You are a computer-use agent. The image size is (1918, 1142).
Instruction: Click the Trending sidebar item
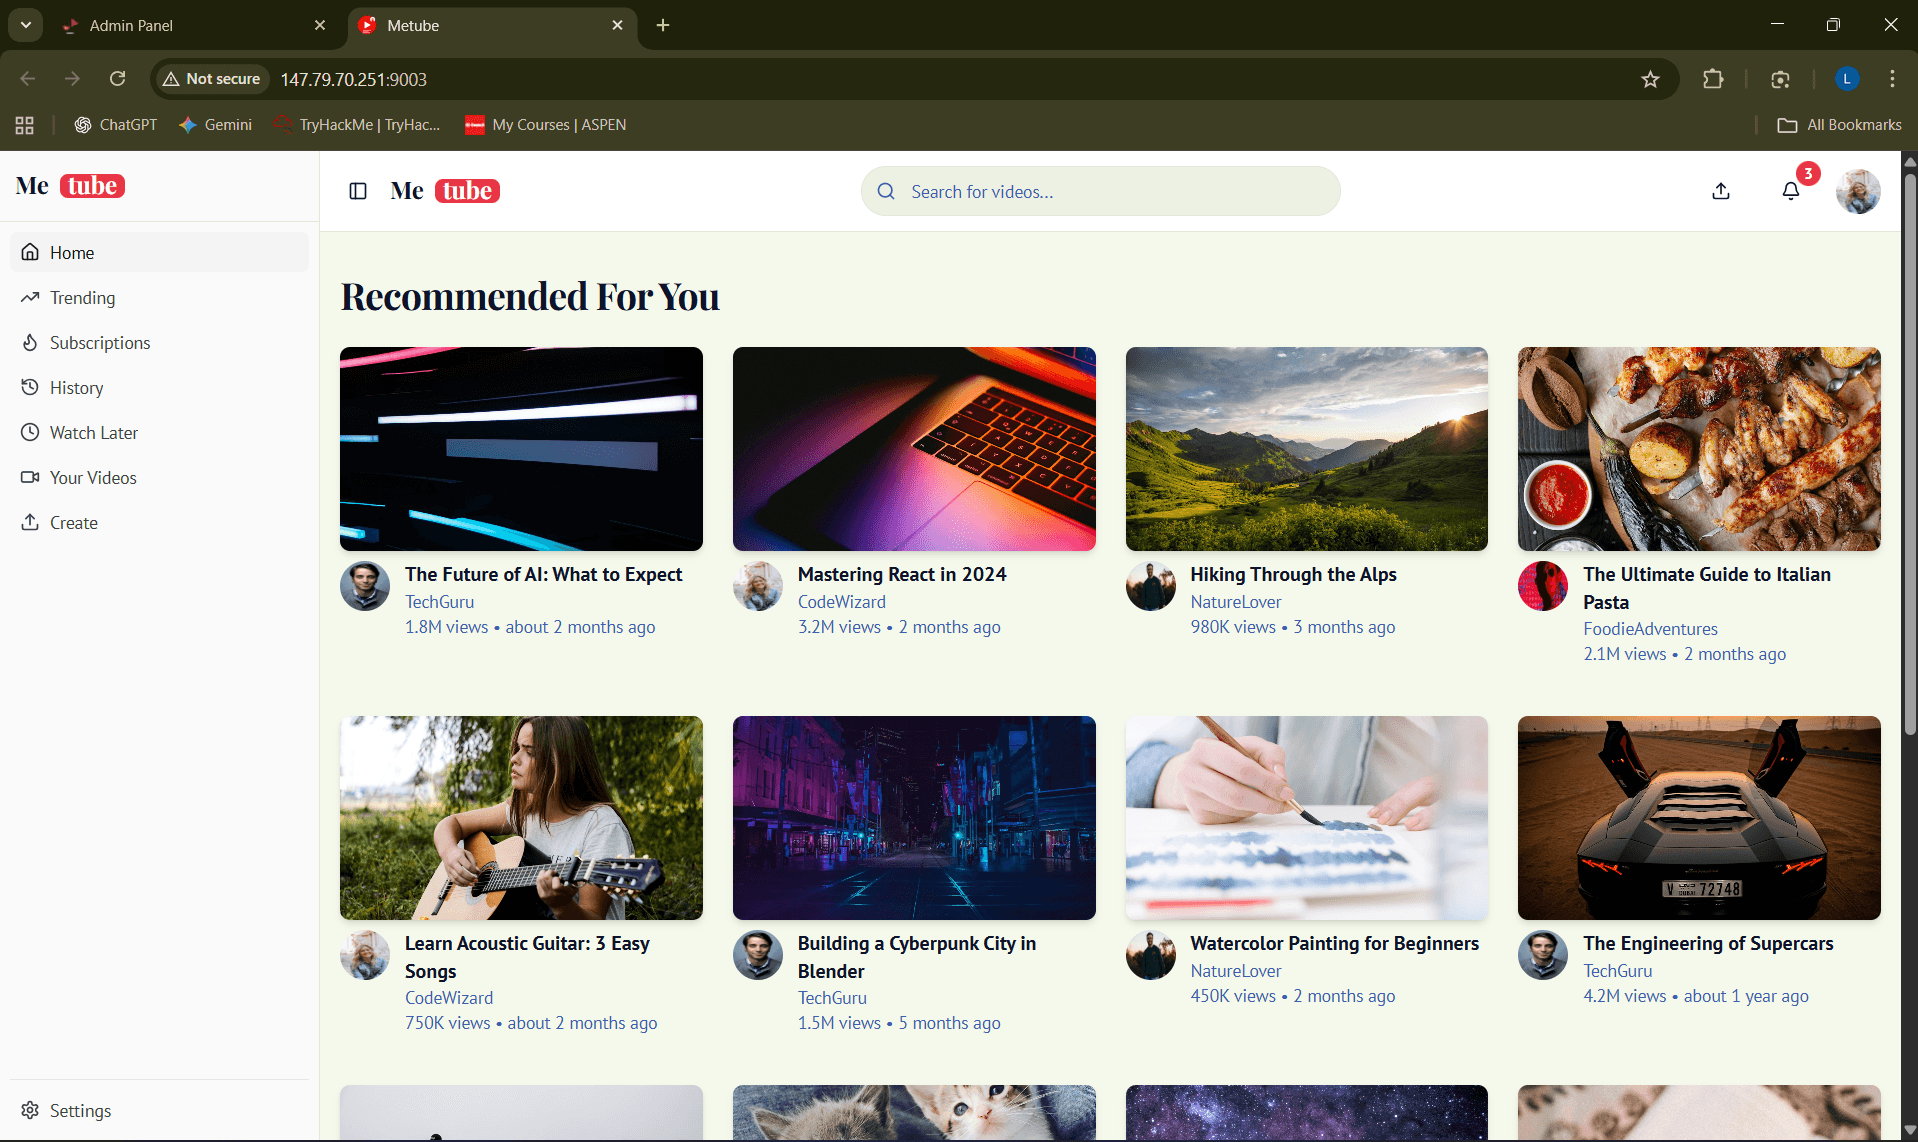[x=82, y=298]
